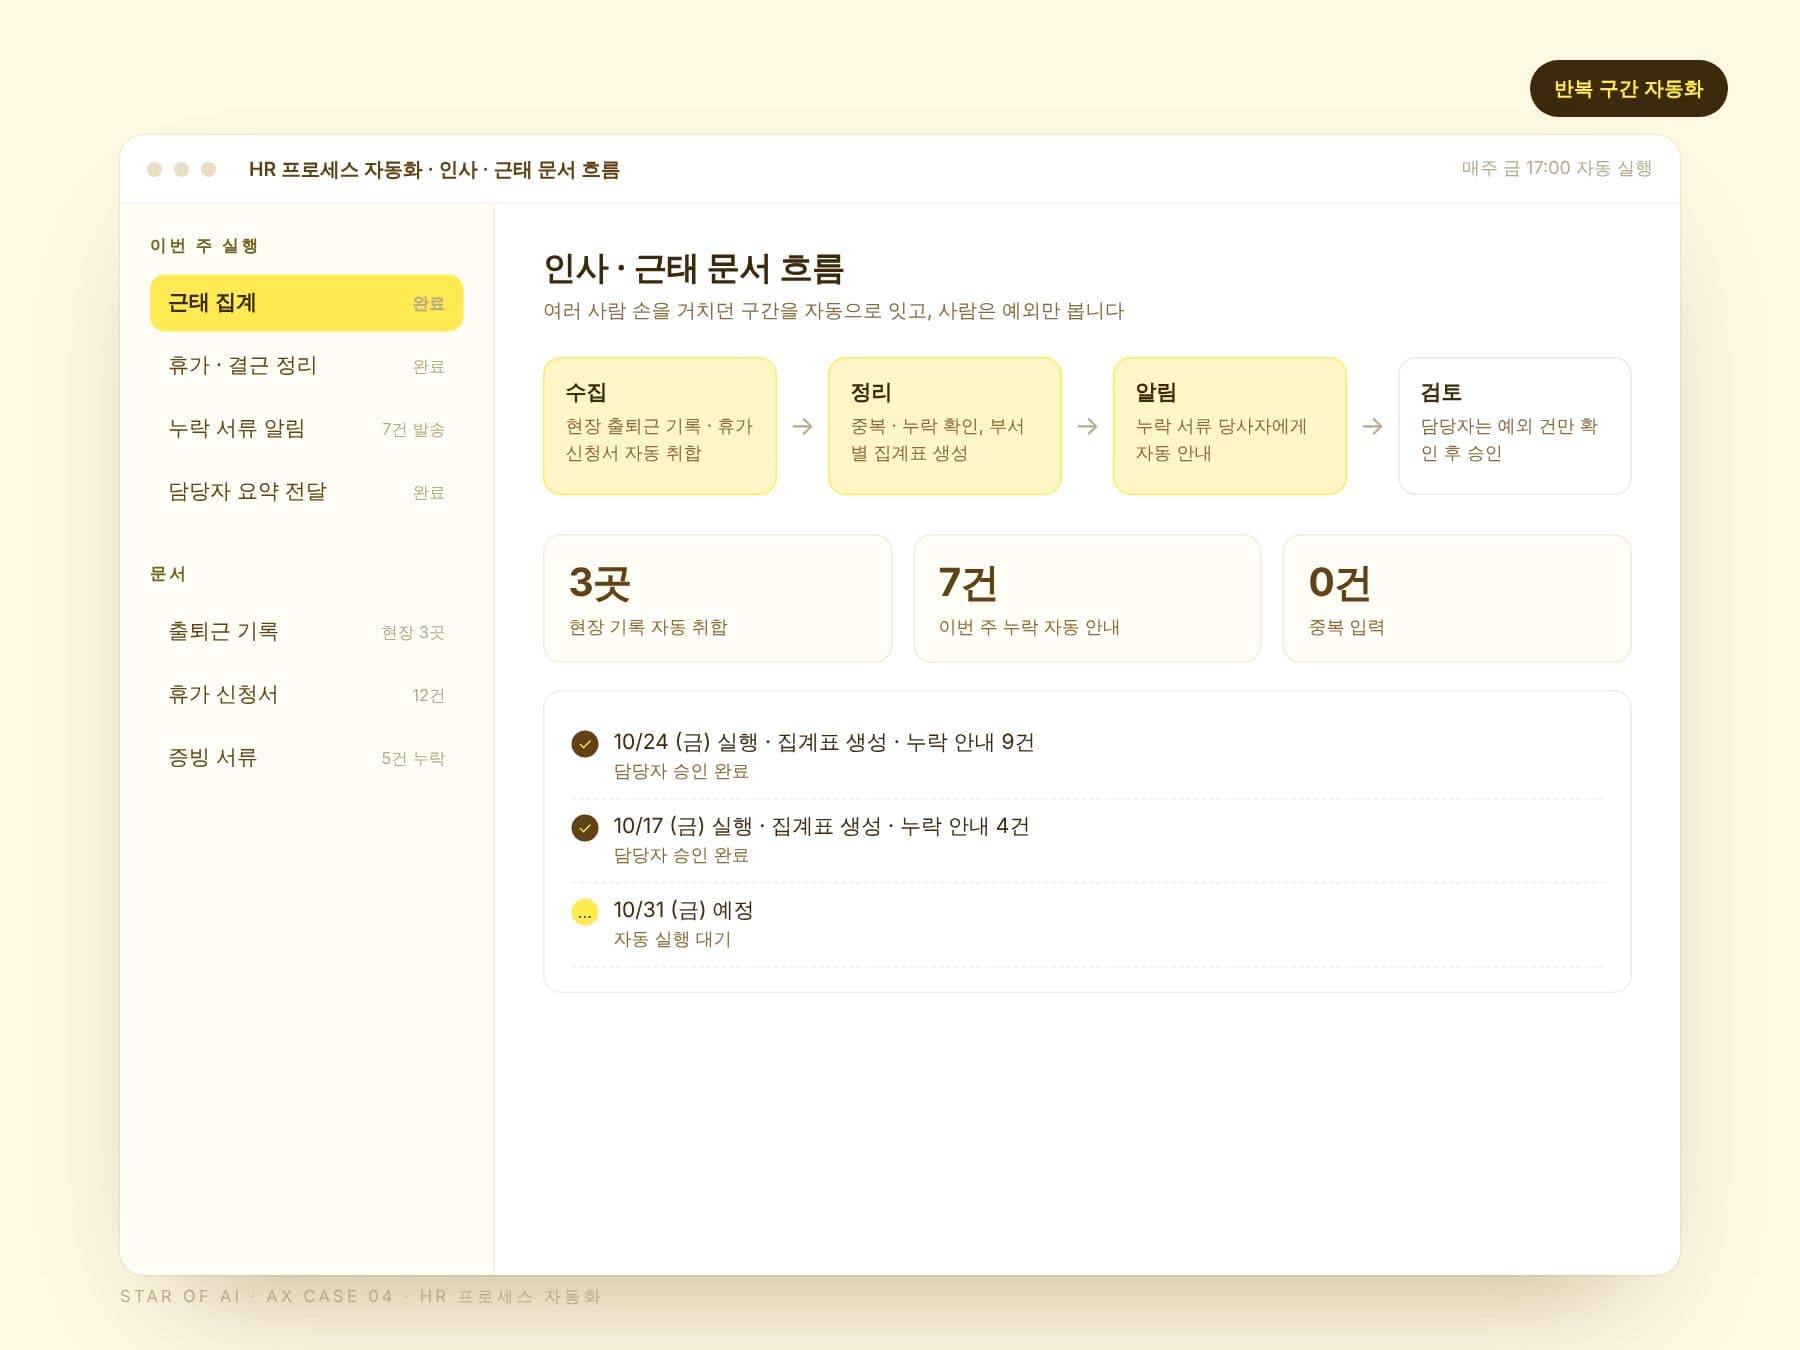Click the 12건 count label
This screenshot has width=1800, height=1350.
pyautogui.click(x=428, y=696)
